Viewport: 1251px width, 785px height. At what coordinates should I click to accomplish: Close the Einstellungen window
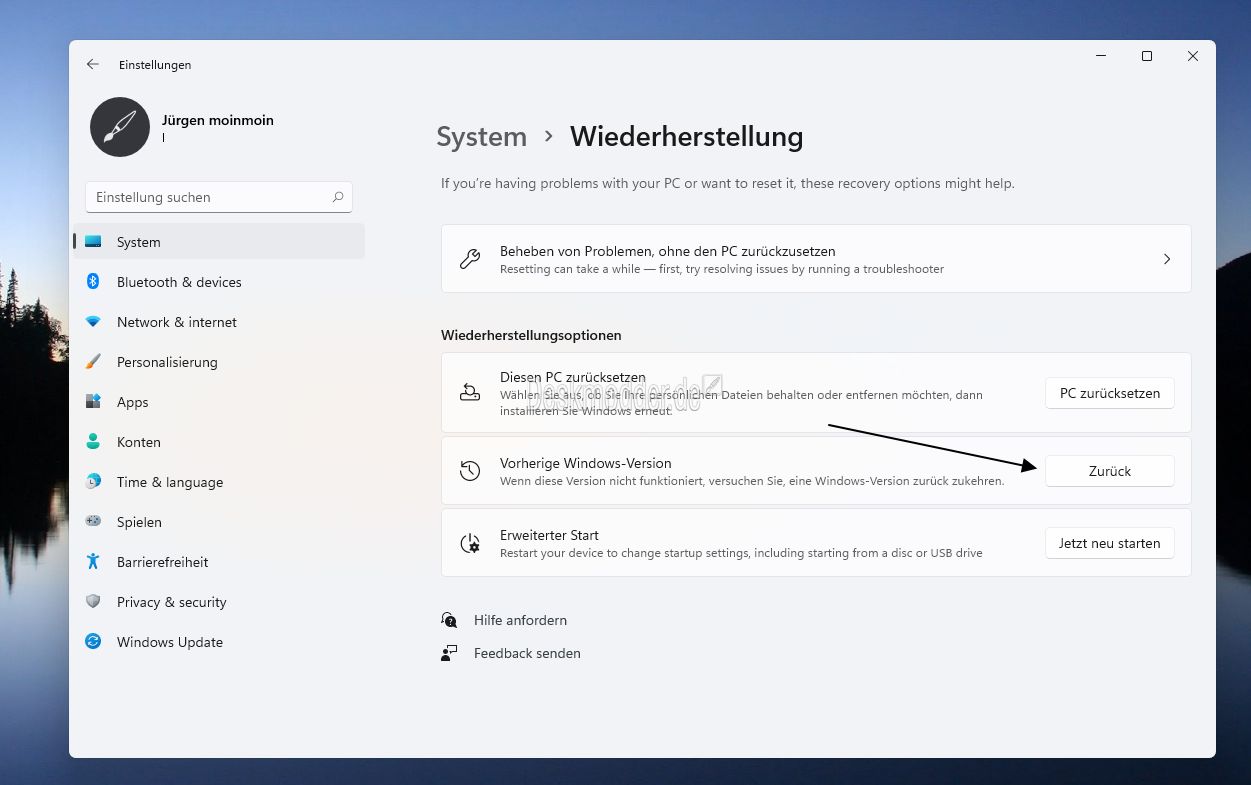point(1193,56)
